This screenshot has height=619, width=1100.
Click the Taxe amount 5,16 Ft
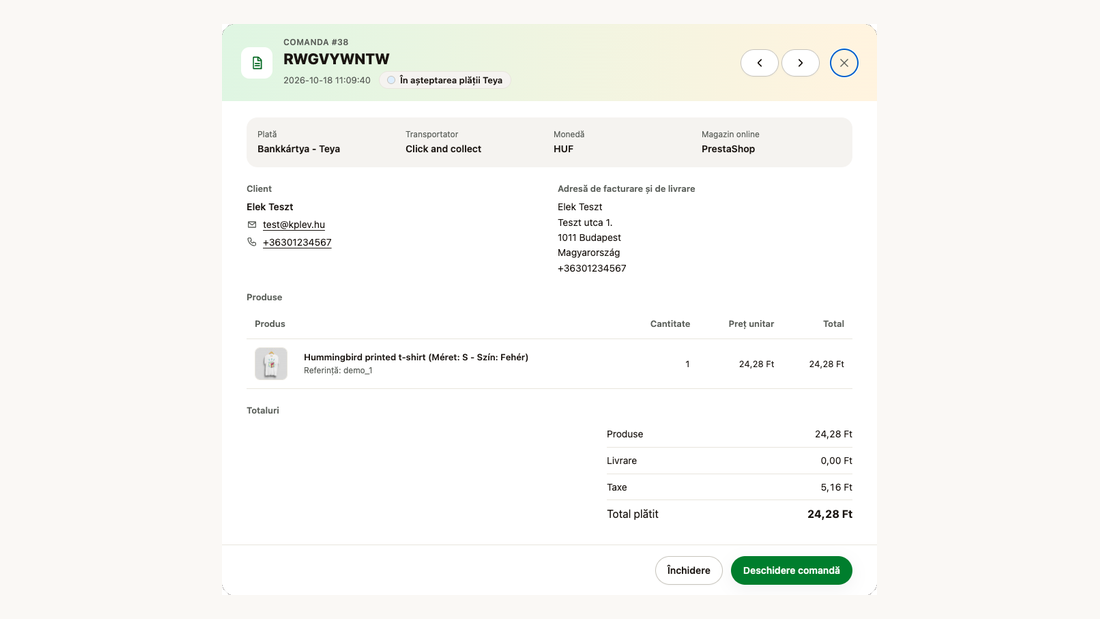(836, 488)
